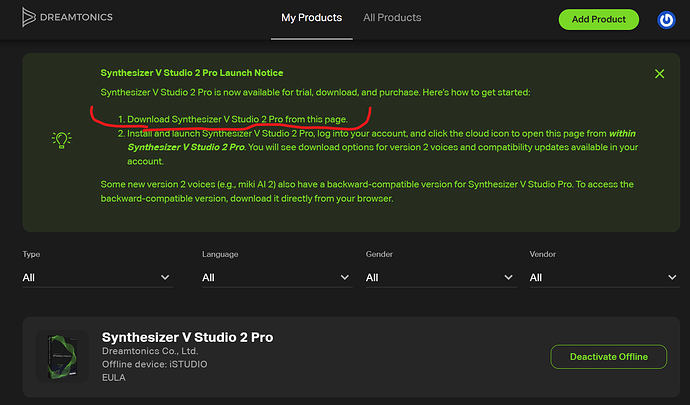Expand the Type filter chevron
The image size is (690, 405).
(165, 277)
